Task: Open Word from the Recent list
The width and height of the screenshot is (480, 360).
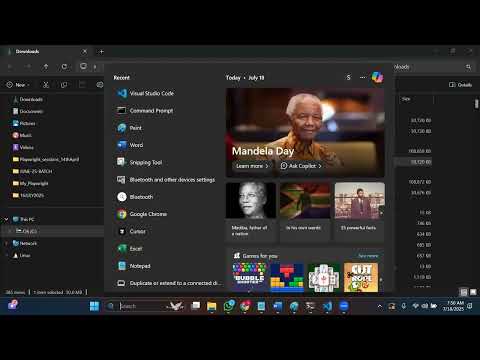Action: tap(130, 145)
